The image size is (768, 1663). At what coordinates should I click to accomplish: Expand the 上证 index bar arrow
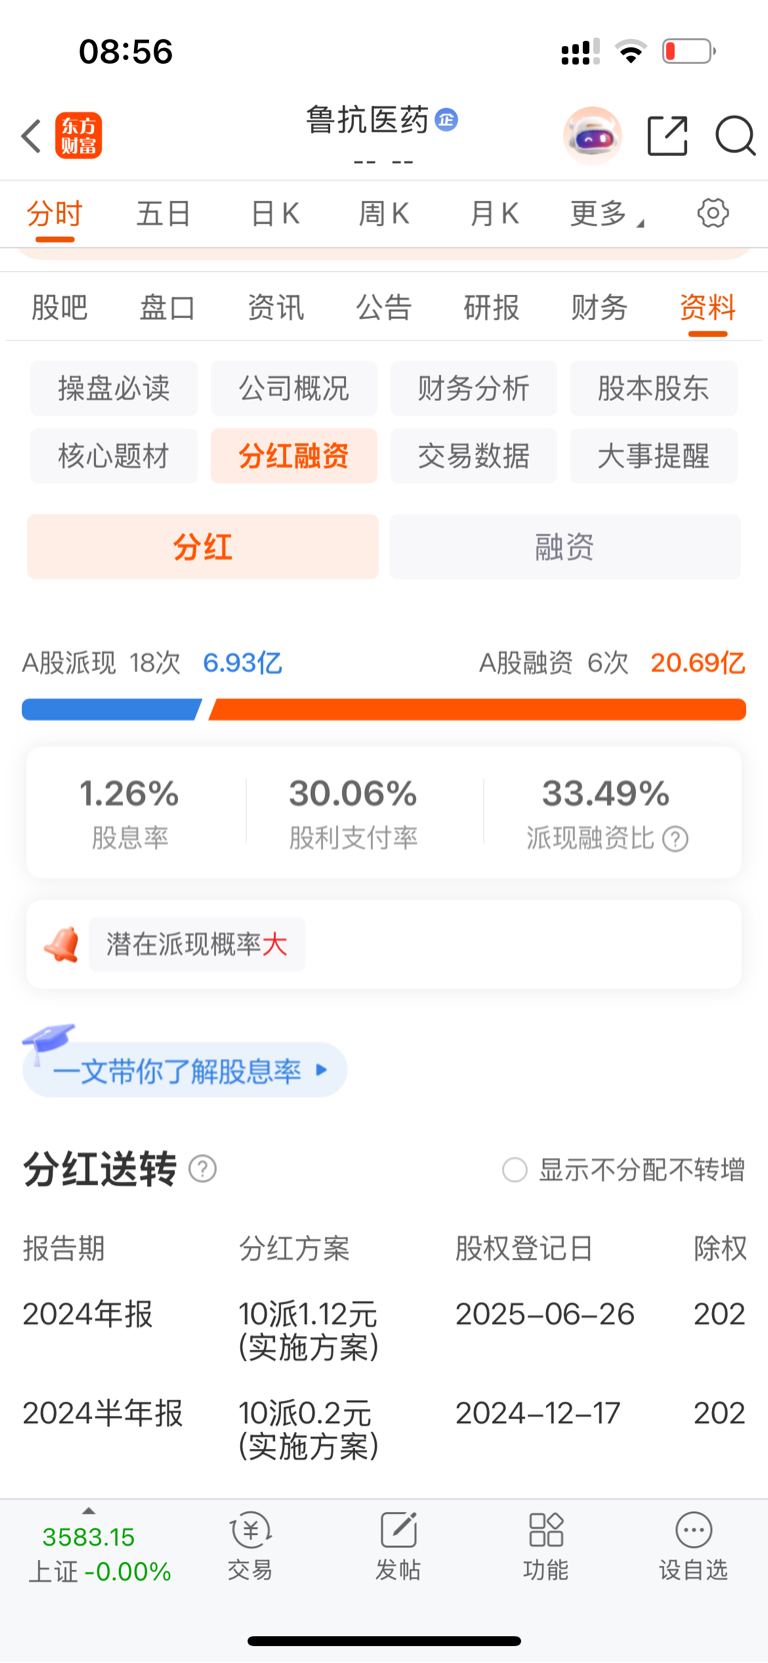pyautogui.click(x=89, y=1511)
